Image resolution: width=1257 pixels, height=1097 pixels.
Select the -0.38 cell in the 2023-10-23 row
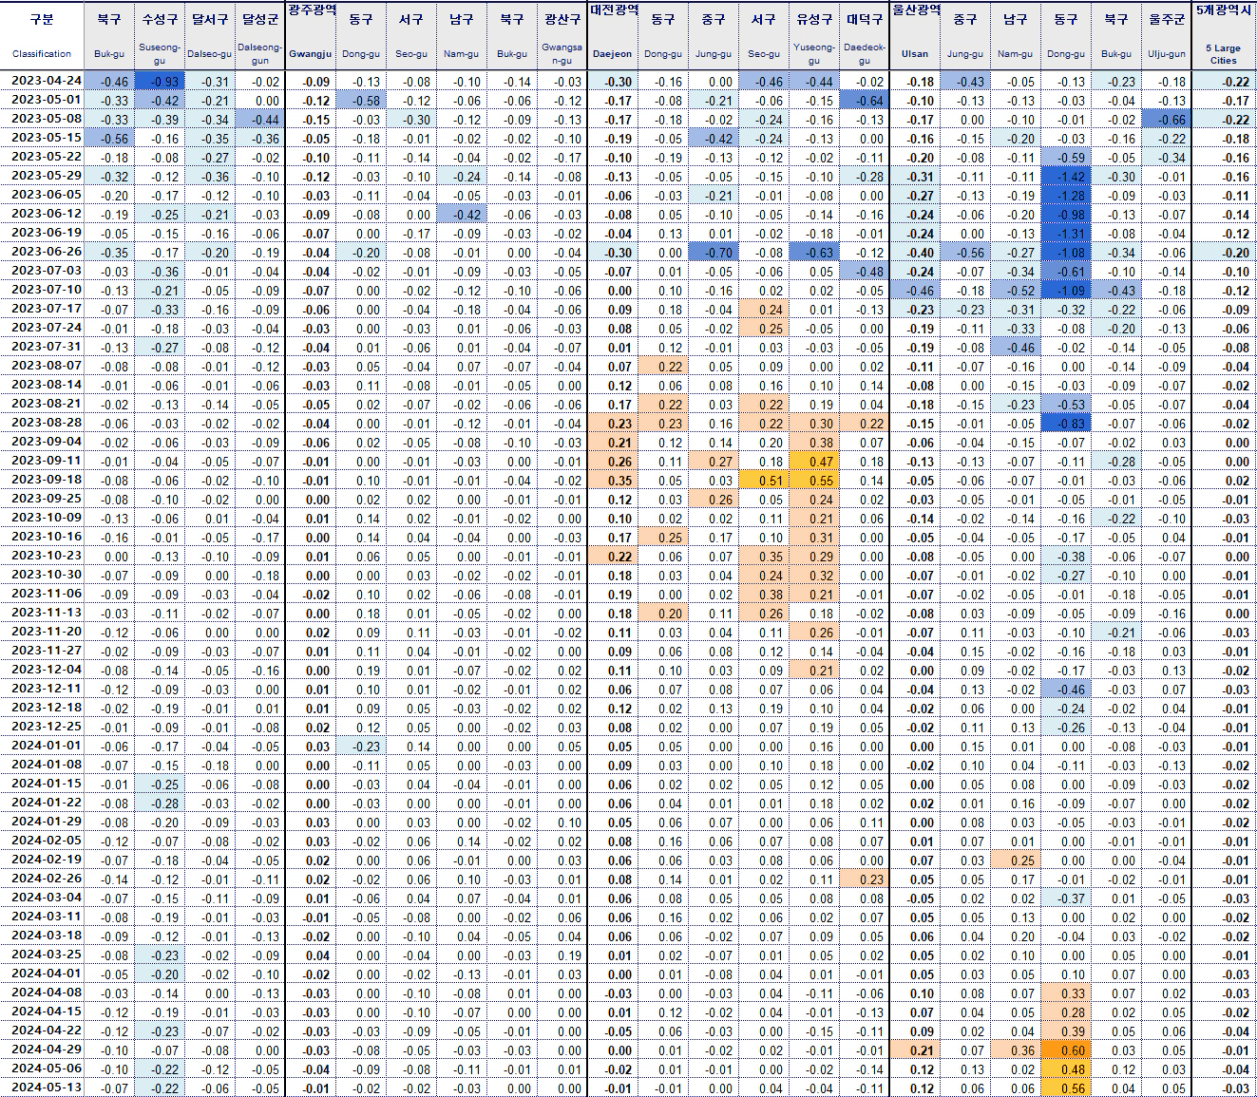pos(1066,556)
